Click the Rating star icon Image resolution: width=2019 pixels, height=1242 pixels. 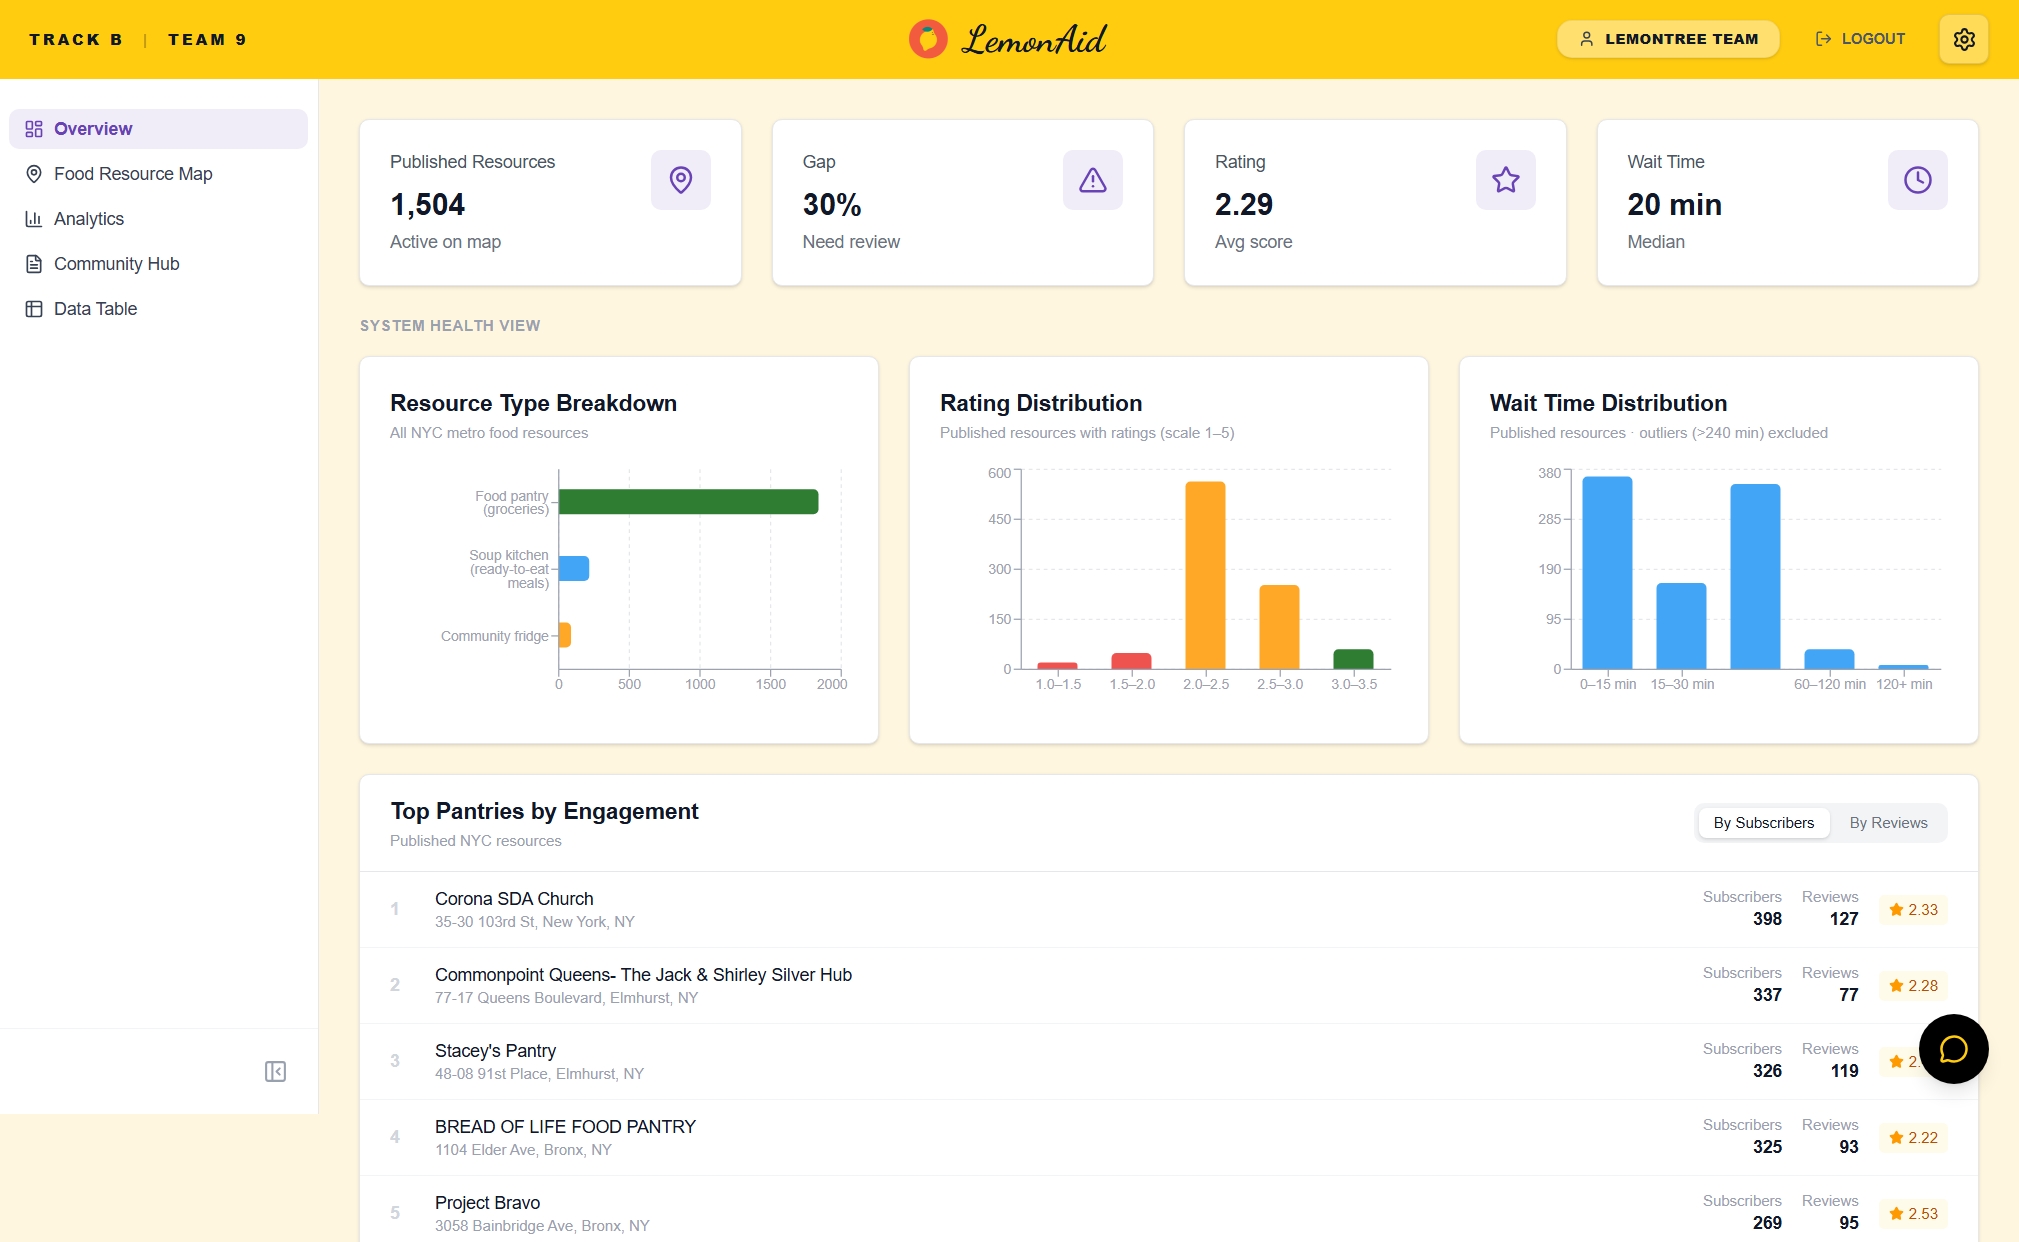pyautogui.click(x=1505, y=180)
